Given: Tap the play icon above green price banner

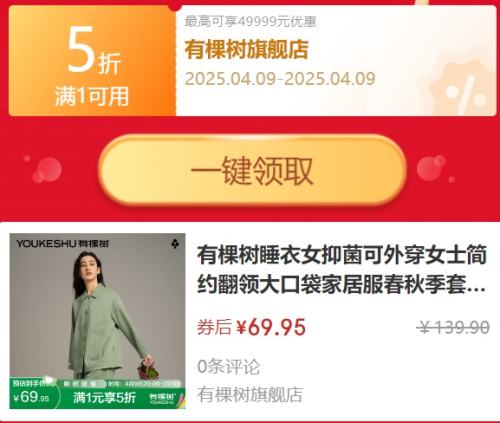Looking at the screenshot, I should [x=49, y=380].
